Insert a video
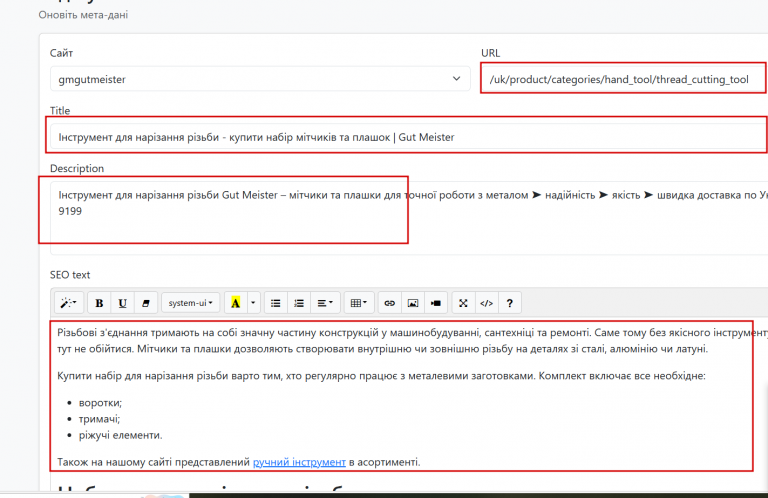The width and height of the screenshot is (768, 498). (436, 303)
